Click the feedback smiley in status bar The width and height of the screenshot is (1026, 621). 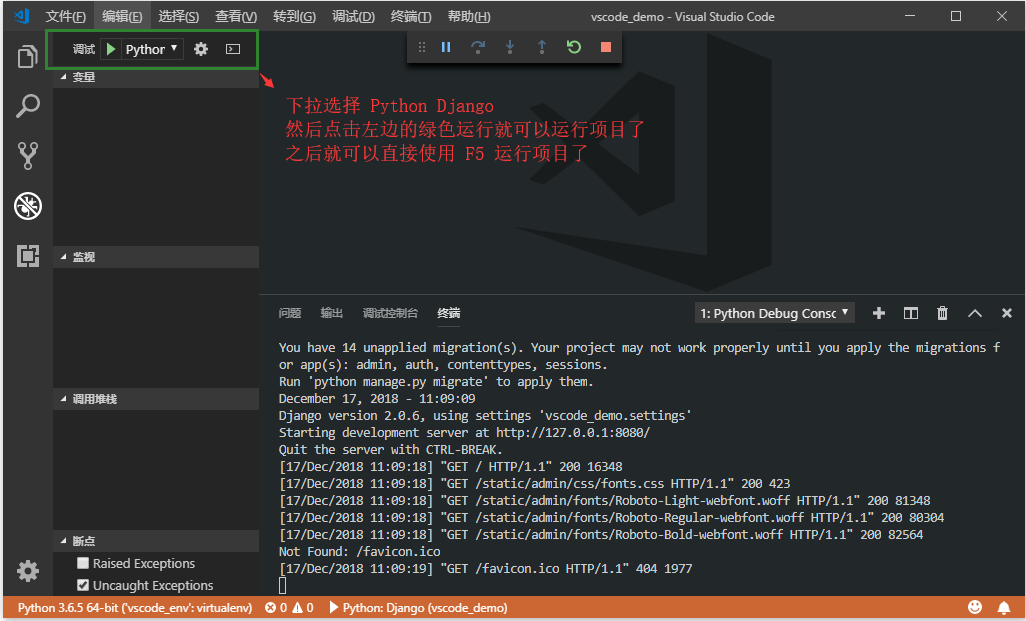(x=975, y=607)
